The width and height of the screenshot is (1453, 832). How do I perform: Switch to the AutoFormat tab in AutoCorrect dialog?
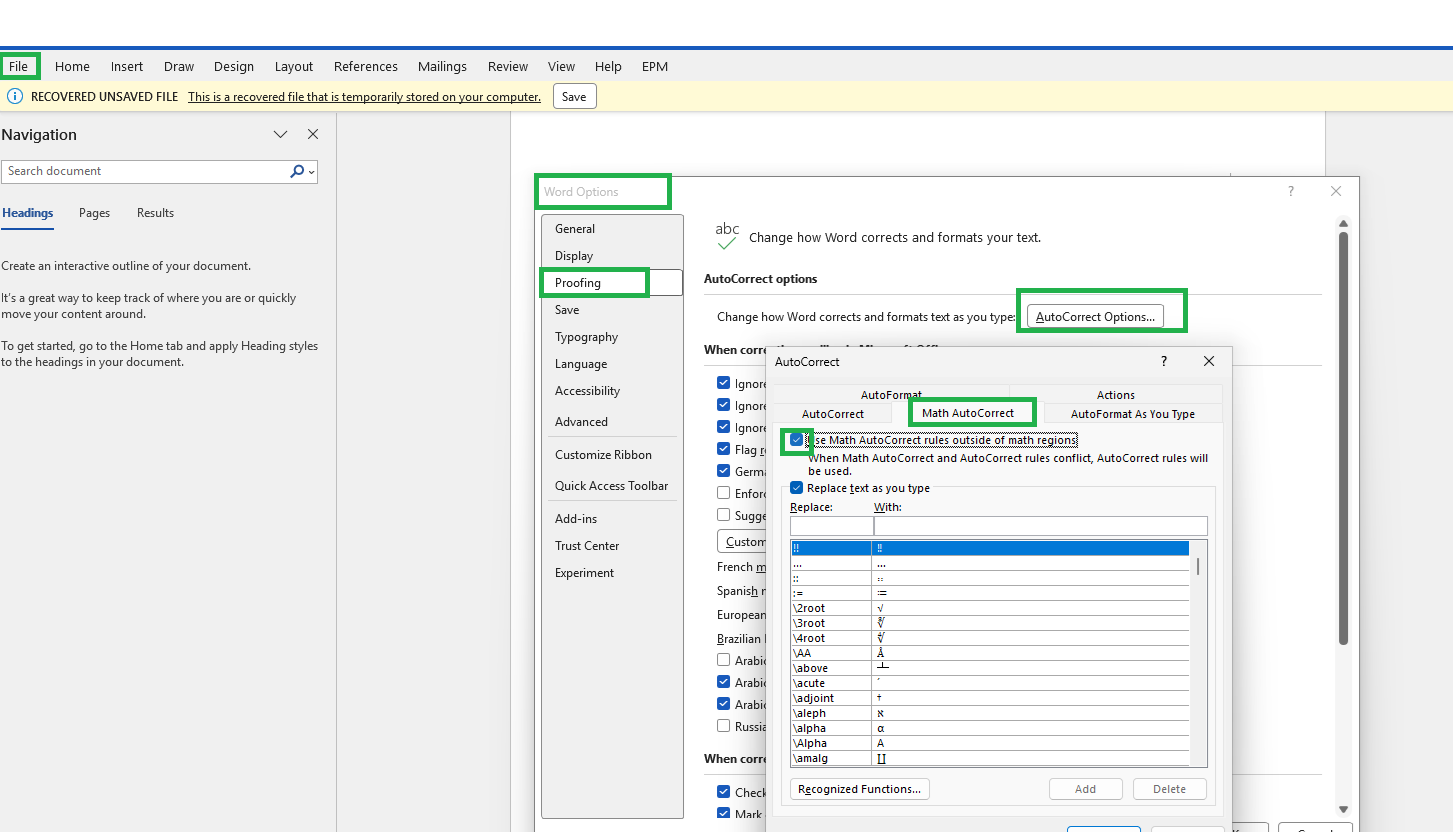pyautogui.click(x=890, y=394)
